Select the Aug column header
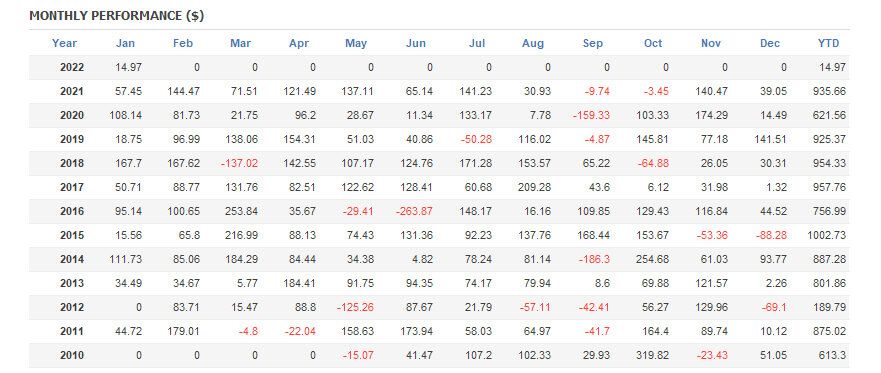 tap(533, 43)
